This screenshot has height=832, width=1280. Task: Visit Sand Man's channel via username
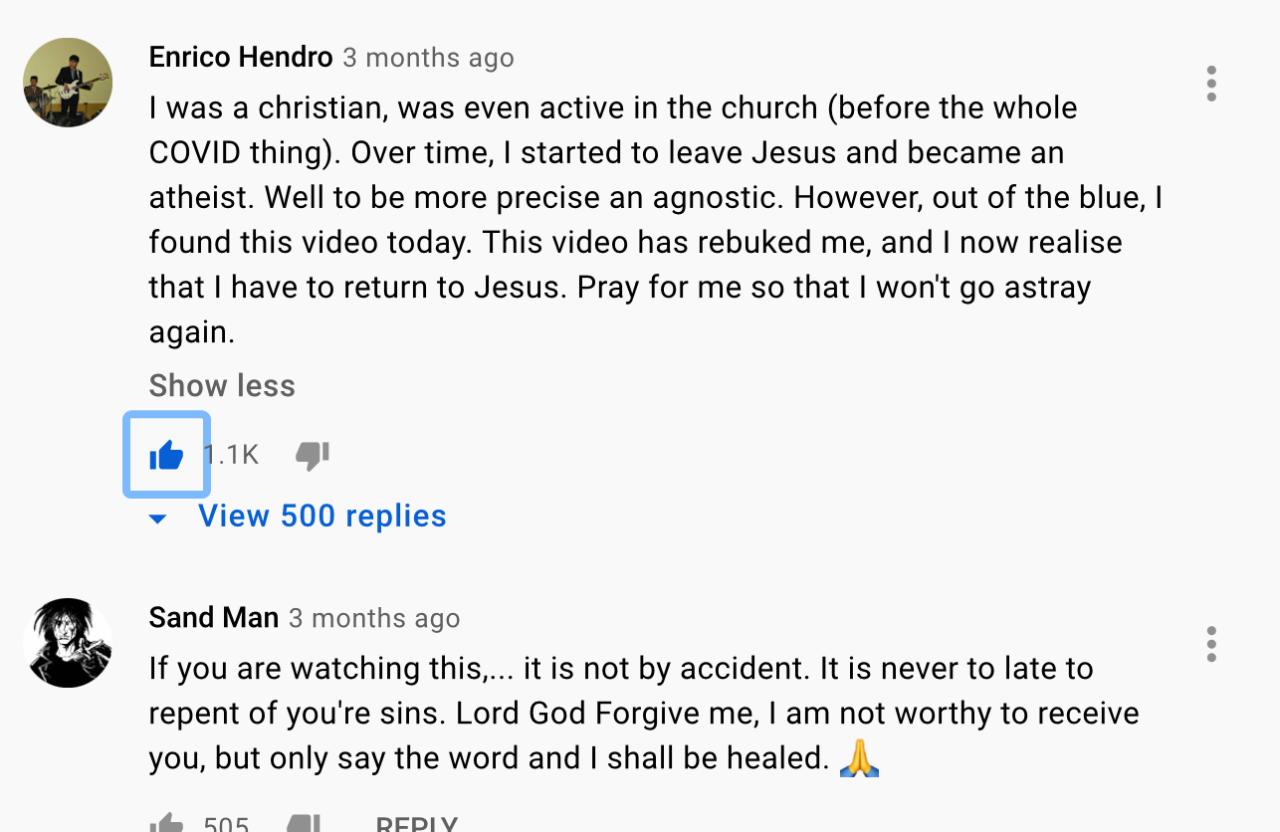[213, 617]
